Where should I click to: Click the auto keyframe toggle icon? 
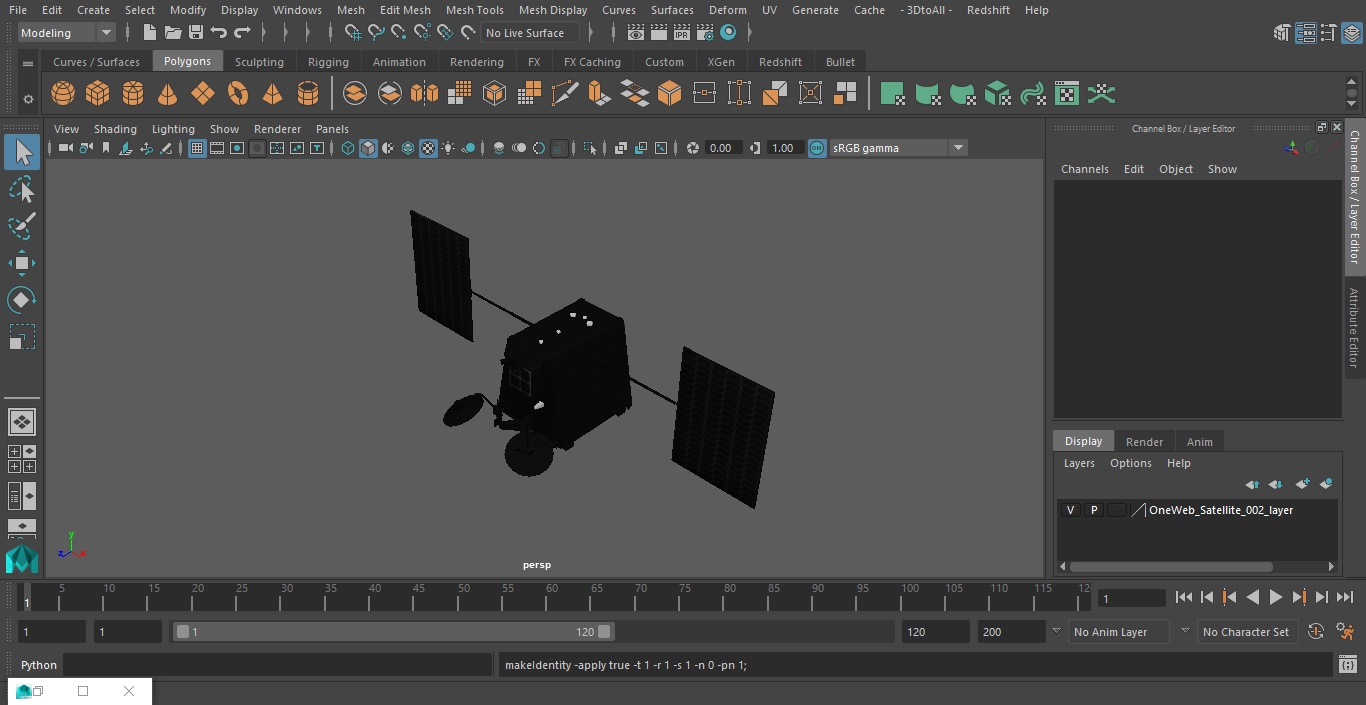pyautogui.click(x=1317, y=631)
